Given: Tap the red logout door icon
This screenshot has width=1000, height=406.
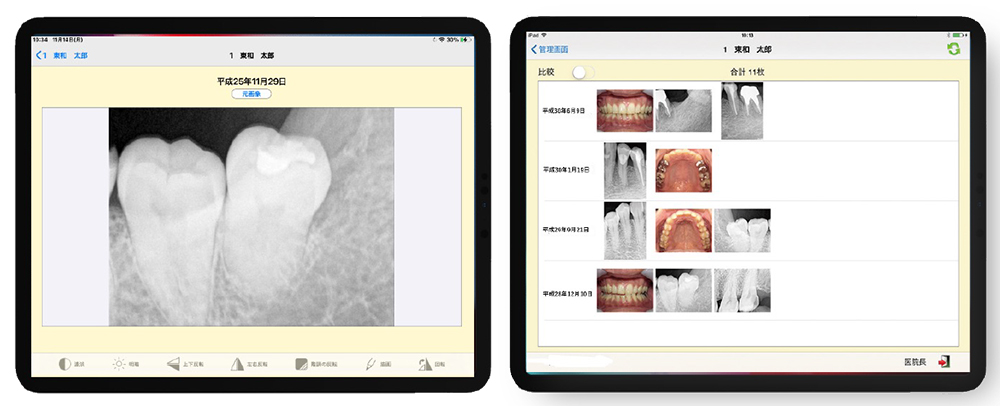Looking at the screenshot, I should [x=943, y=360].
